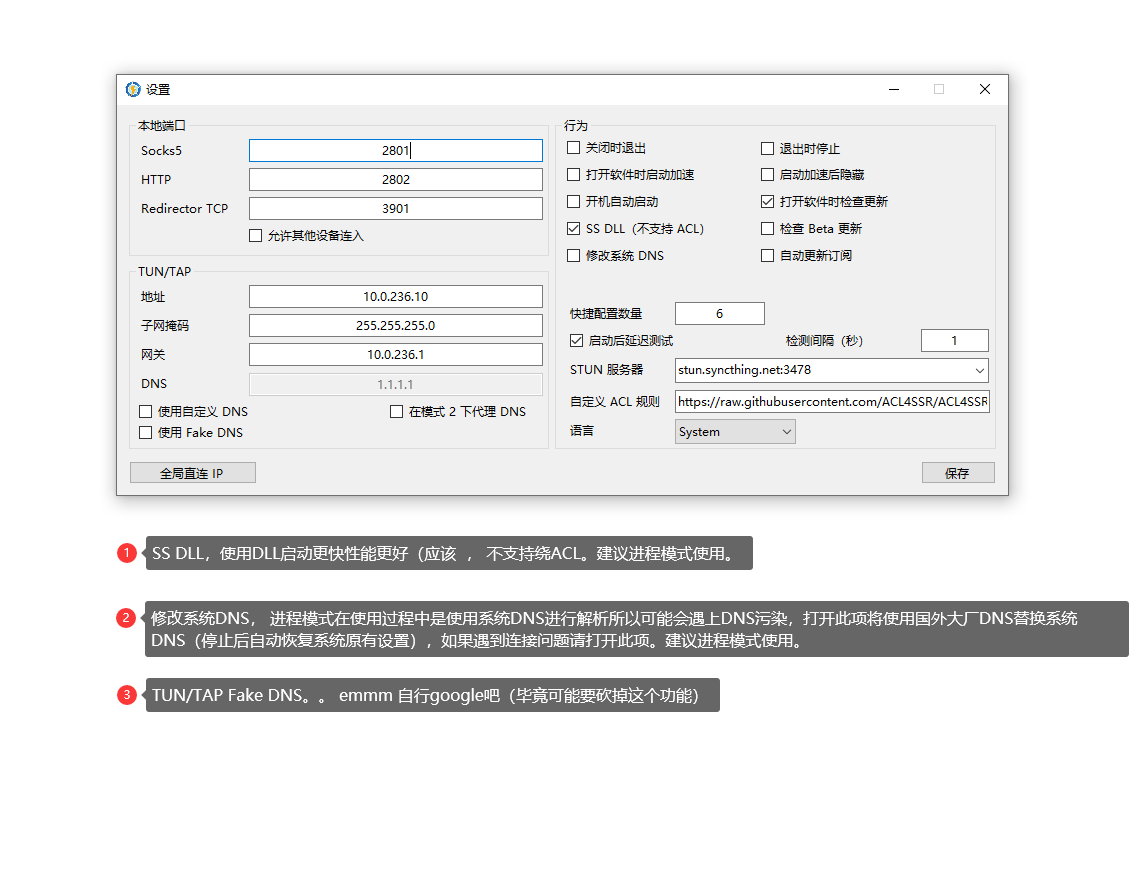Enable 允许其他设备连入 checkbox
1130x885 pixels.
click(256, 236)
